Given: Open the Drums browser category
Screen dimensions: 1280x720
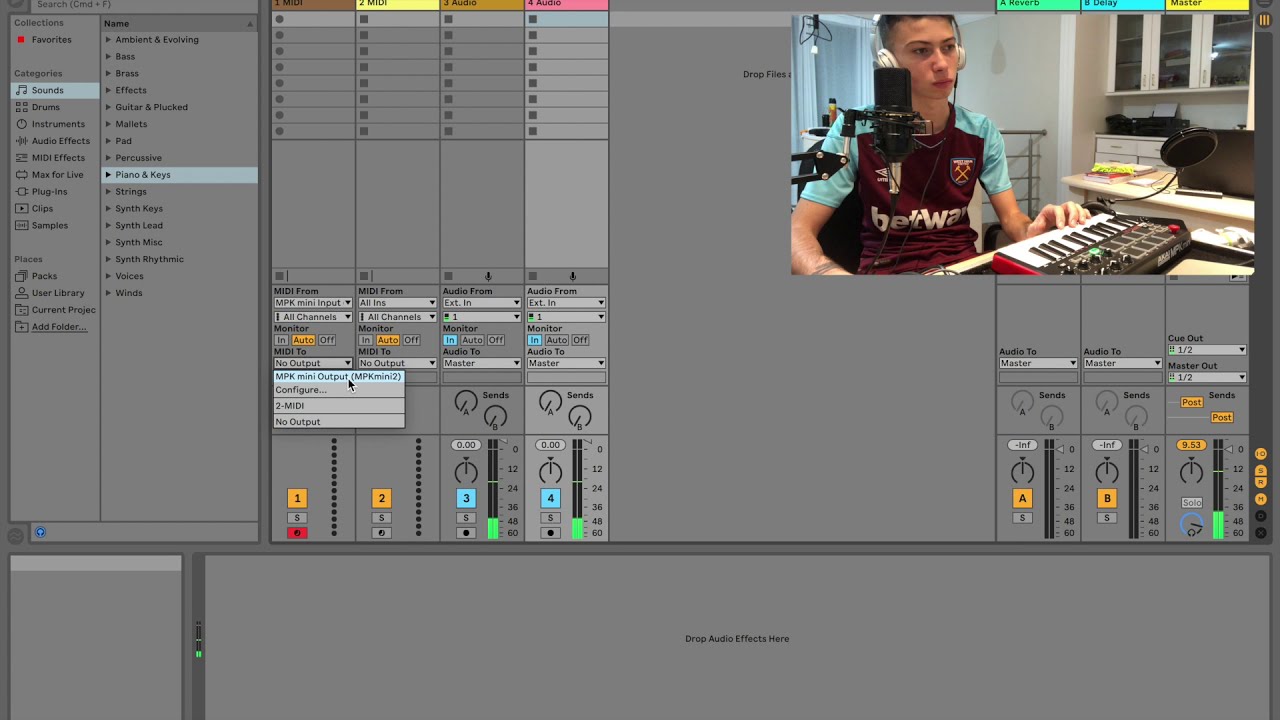Looking at the screenshot, I should tap(55, 107).
